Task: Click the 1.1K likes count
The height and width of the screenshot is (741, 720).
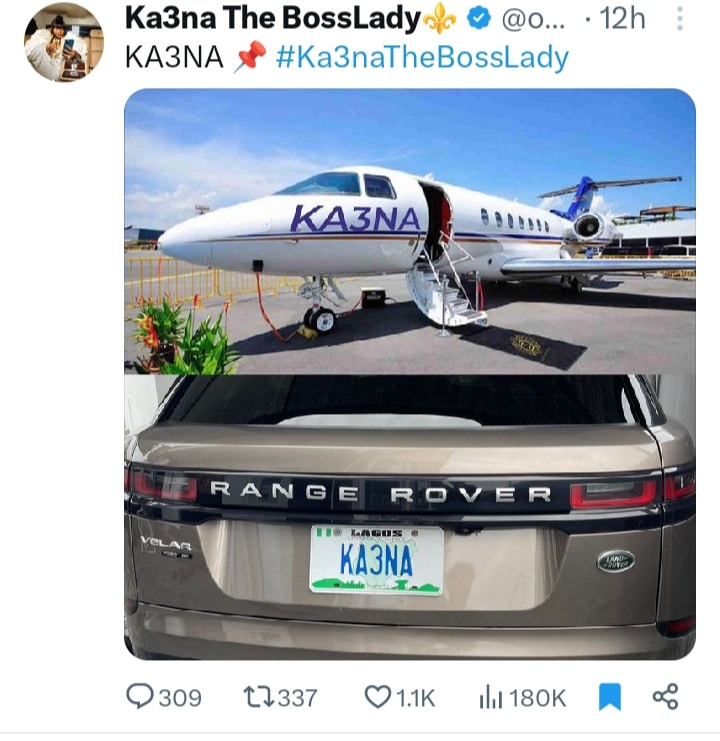Action: [x=413, y=697]
